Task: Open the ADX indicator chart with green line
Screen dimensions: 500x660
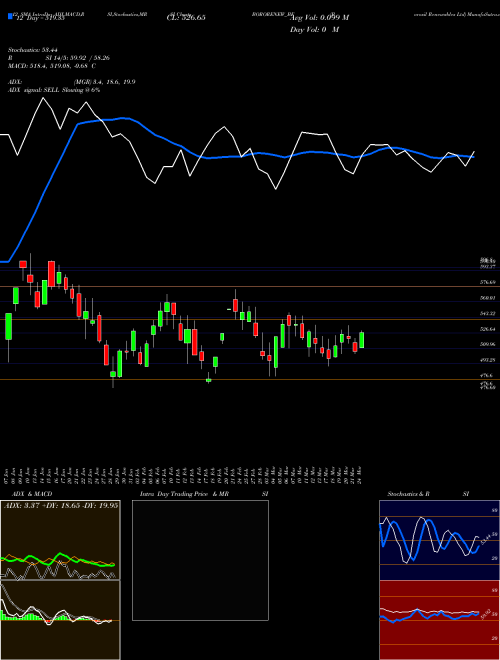Action: click(60, 540)
